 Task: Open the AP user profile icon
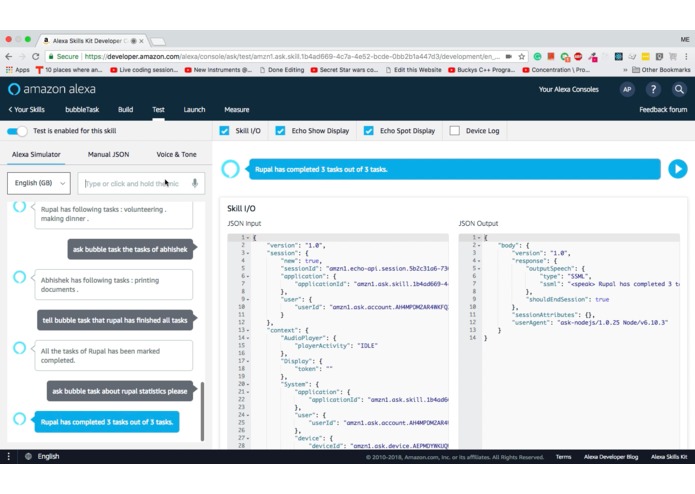click(627, 89)
